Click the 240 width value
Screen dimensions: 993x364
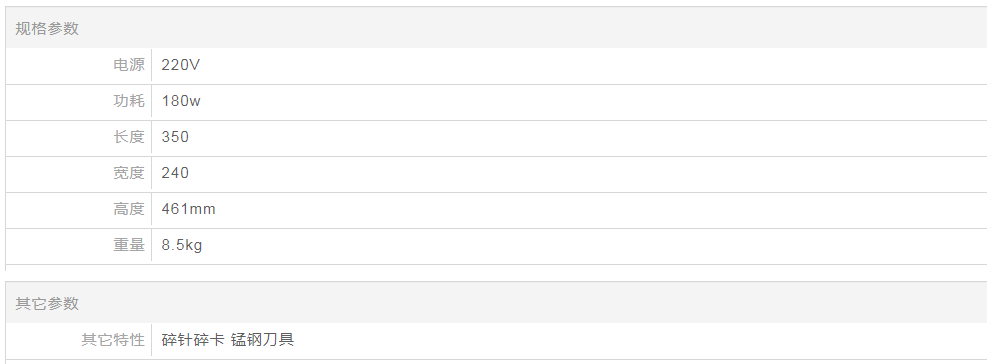(175, 173)
